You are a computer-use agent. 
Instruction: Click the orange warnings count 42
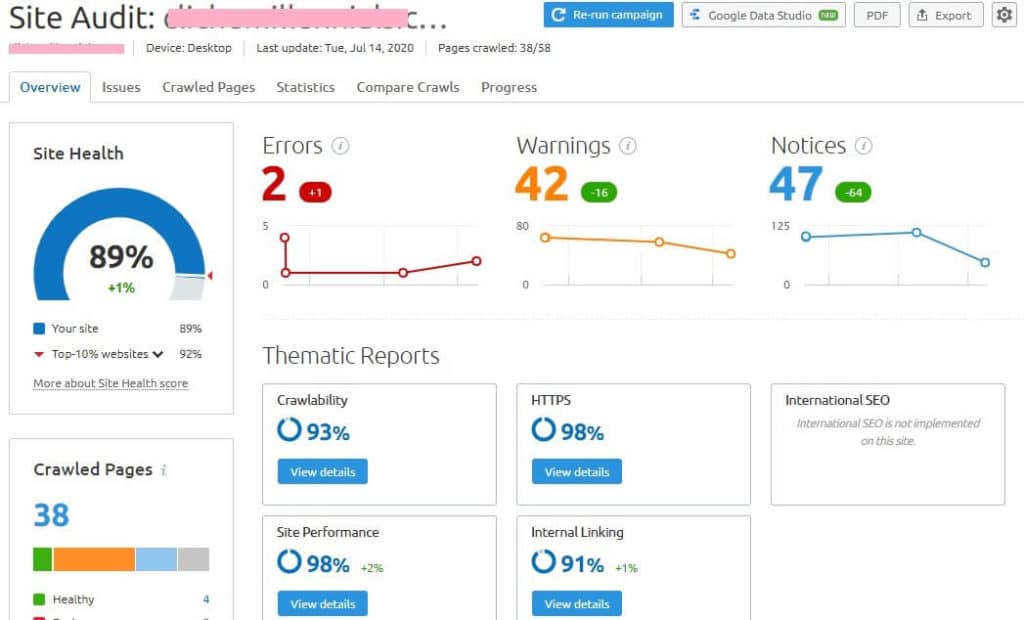(x=541, y=184)
